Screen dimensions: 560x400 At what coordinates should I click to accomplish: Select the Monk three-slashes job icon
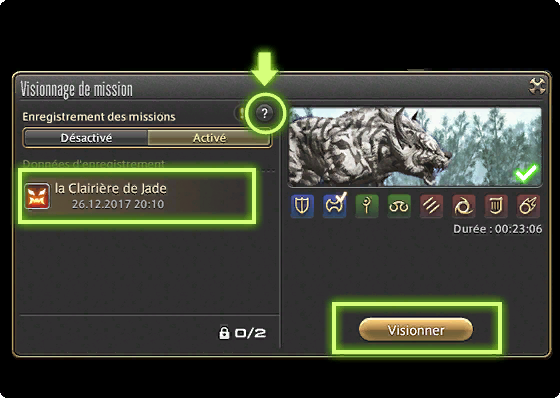(431, 206)
